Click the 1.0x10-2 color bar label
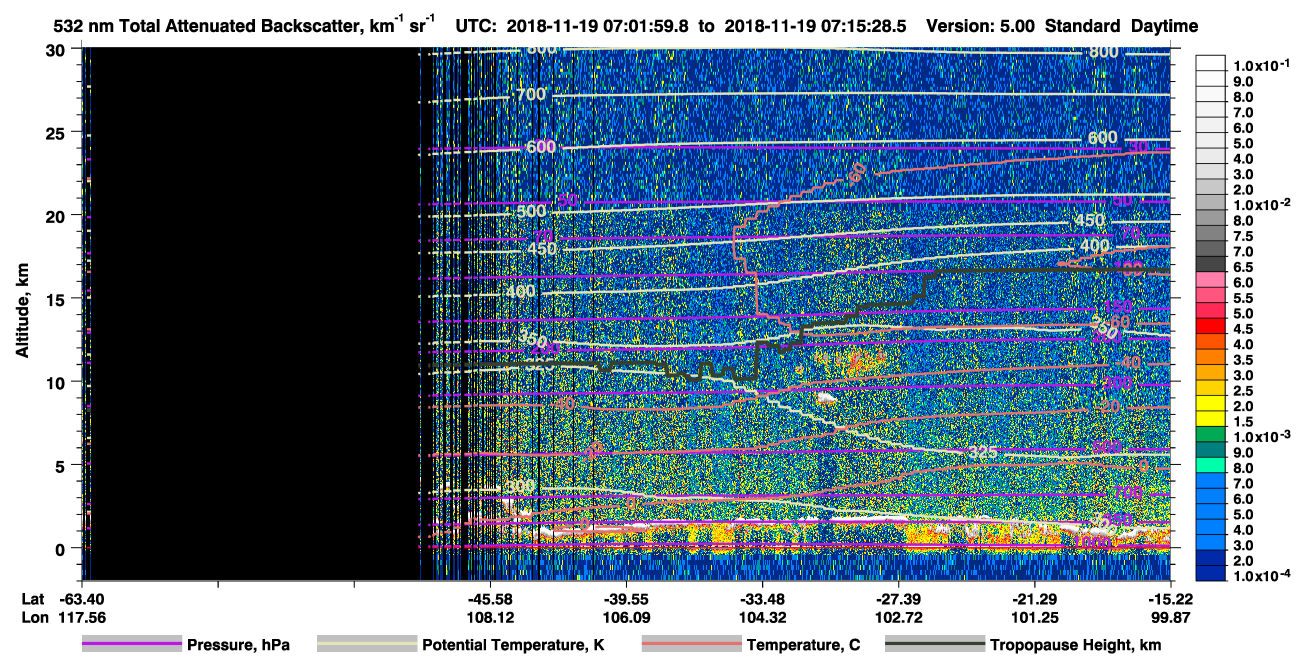 point(1262,204)
